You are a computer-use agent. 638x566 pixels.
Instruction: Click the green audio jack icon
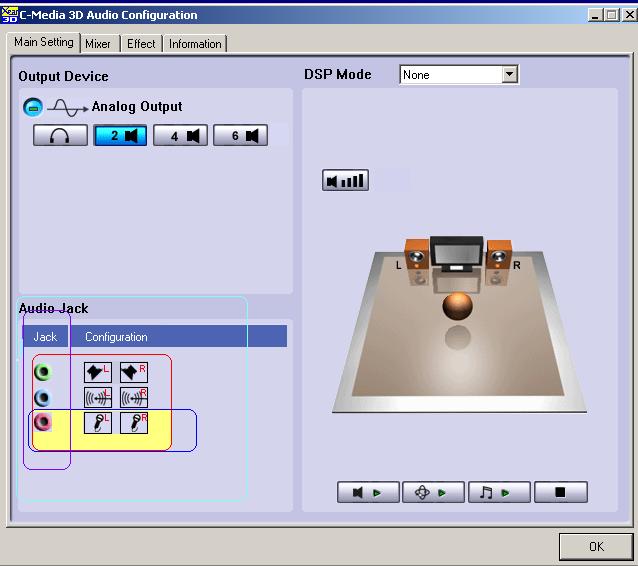click(43, 372)
